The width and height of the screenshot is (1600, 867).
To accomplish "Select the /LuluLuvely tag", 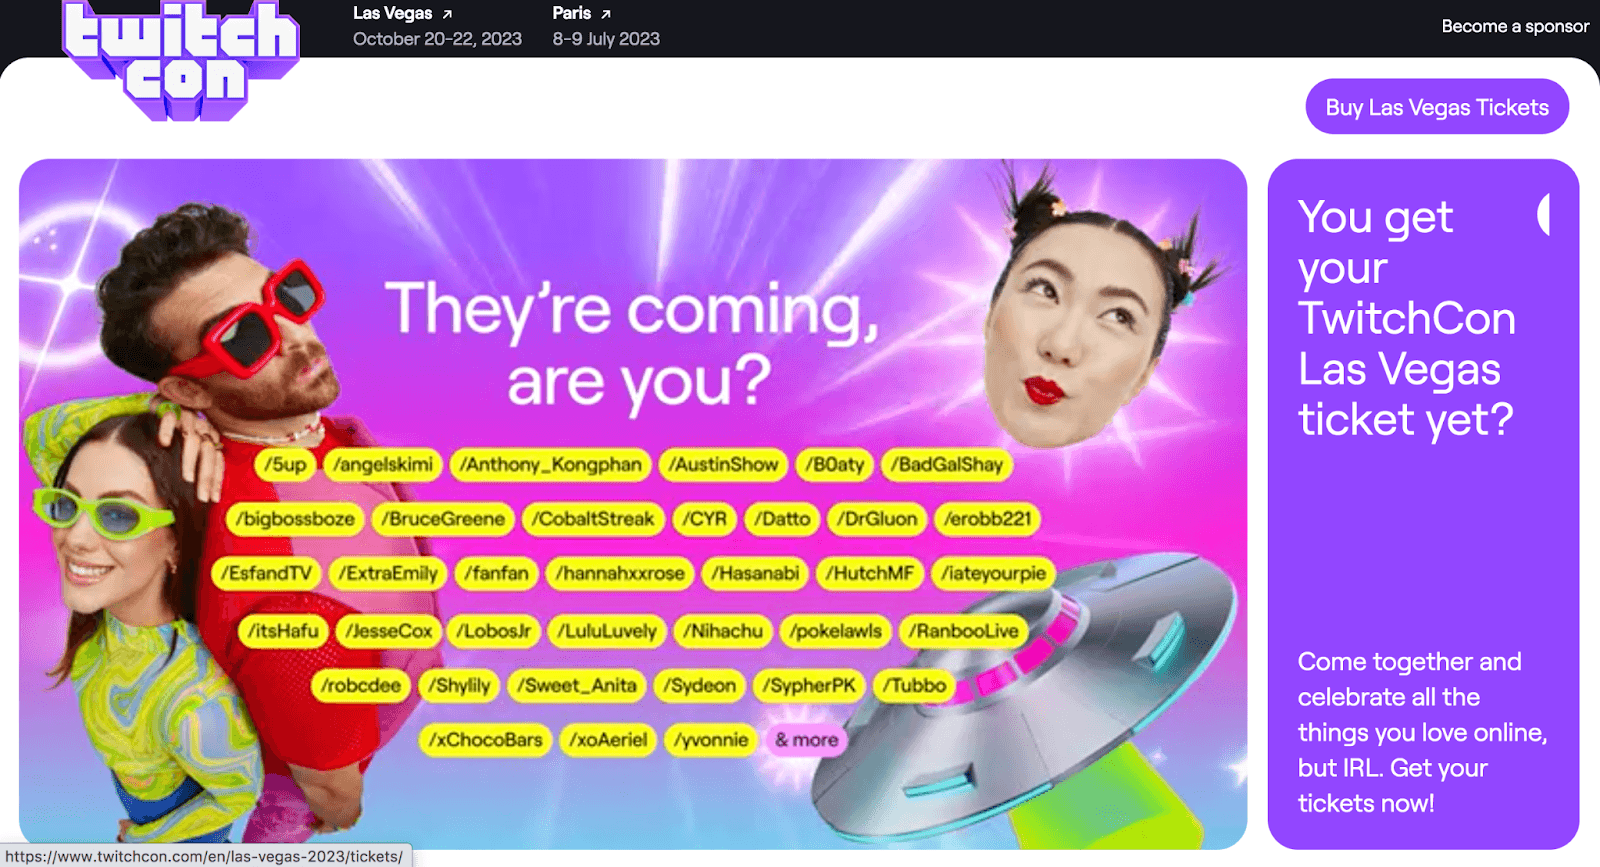I will coord(607,631).
